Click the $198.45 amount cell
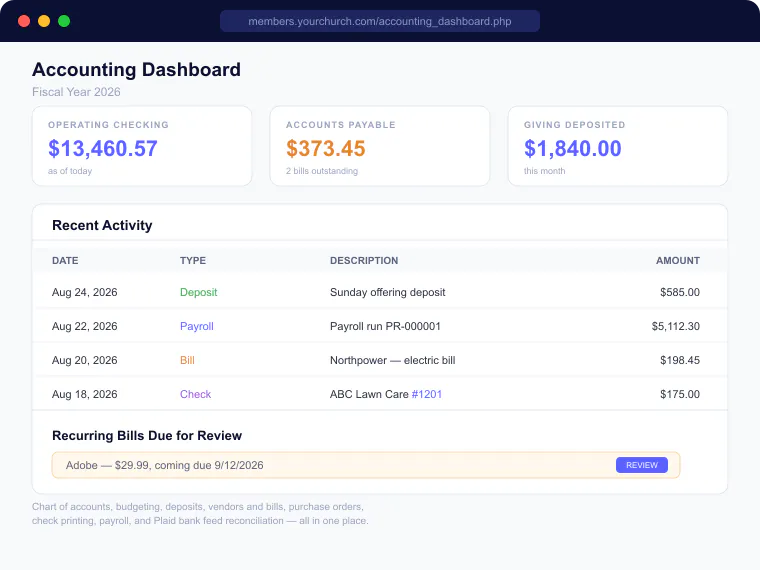760x570 pixels. click(680, 360)
